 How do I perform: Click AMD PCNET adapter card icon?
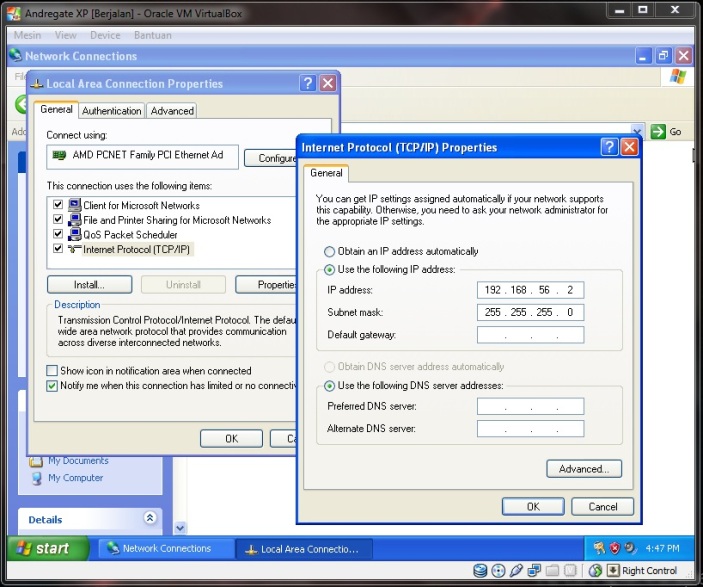[59, 155]
